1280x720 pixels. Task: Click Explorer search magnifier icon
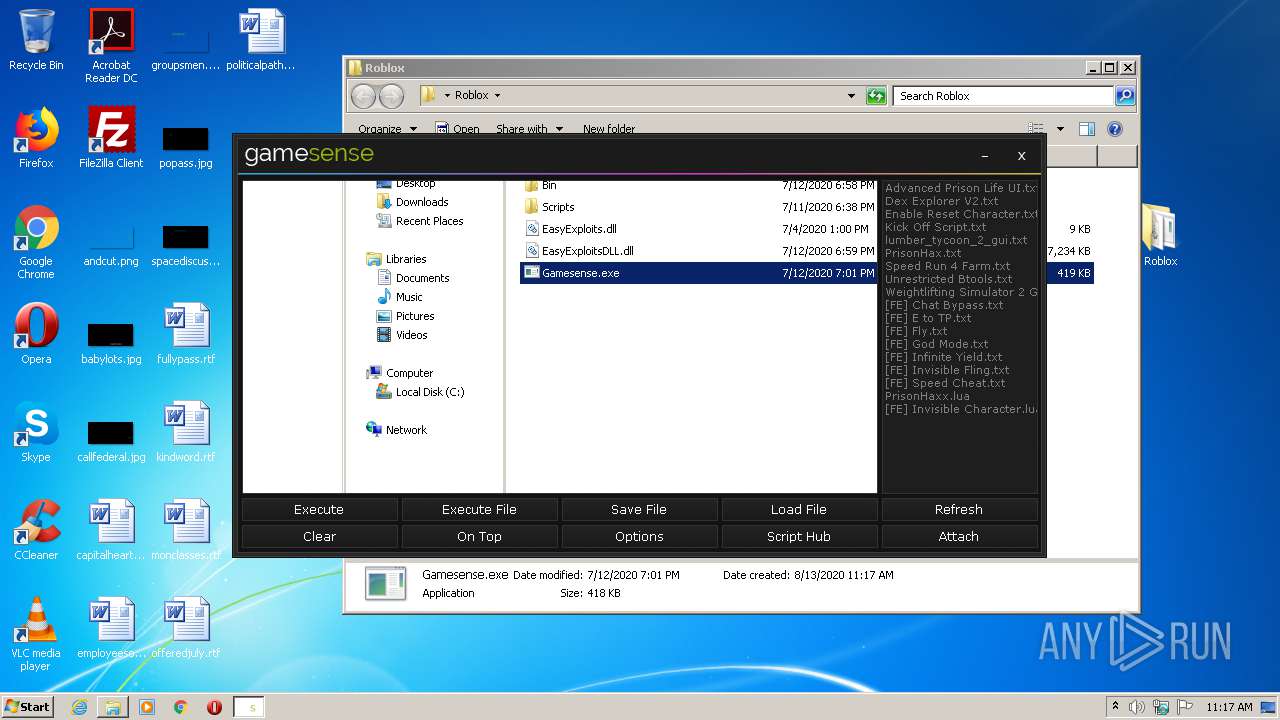click(1125, 96)
